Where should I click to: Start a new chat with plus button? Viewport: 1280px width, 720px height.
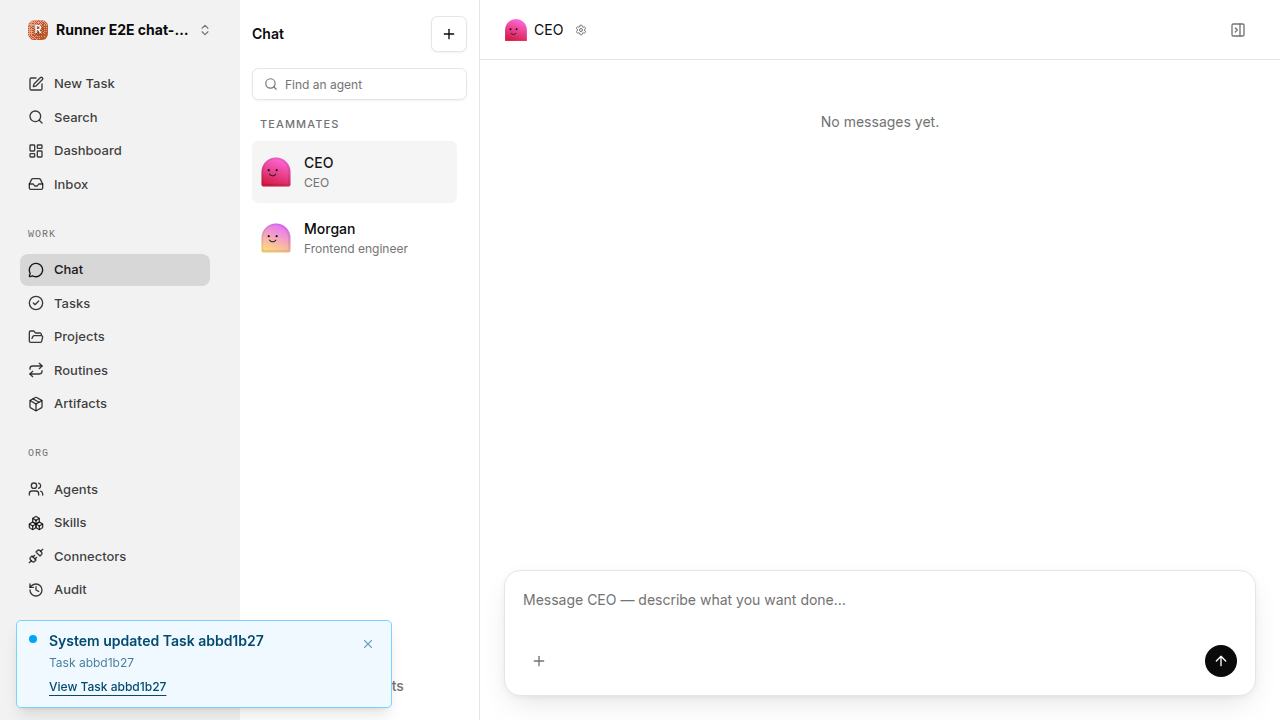[449, 34]
